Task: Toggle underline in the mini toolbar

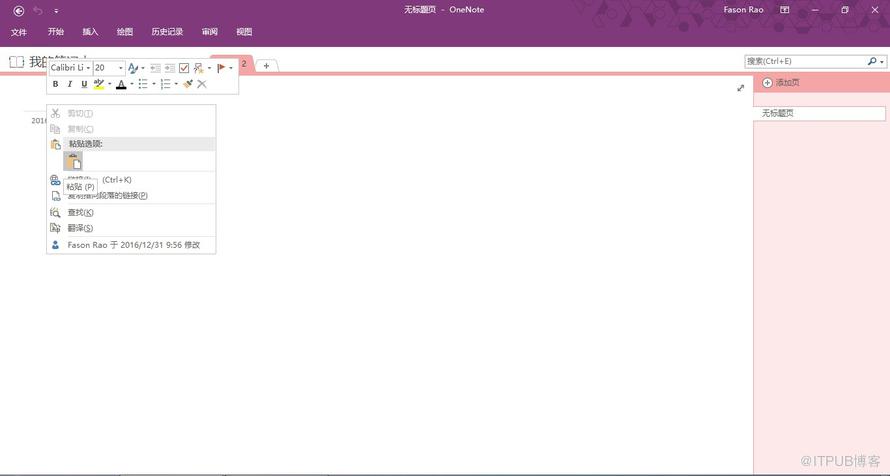Action: coord(84,85)
